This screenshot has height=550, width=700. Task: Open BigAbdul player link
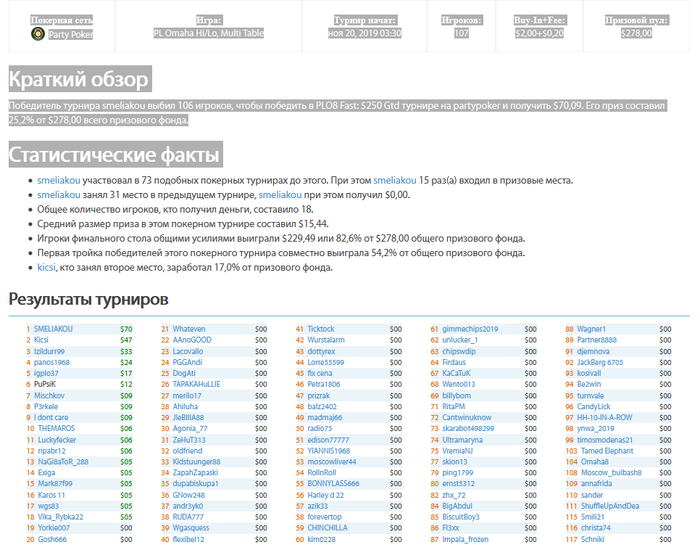(x=457, y=506)
